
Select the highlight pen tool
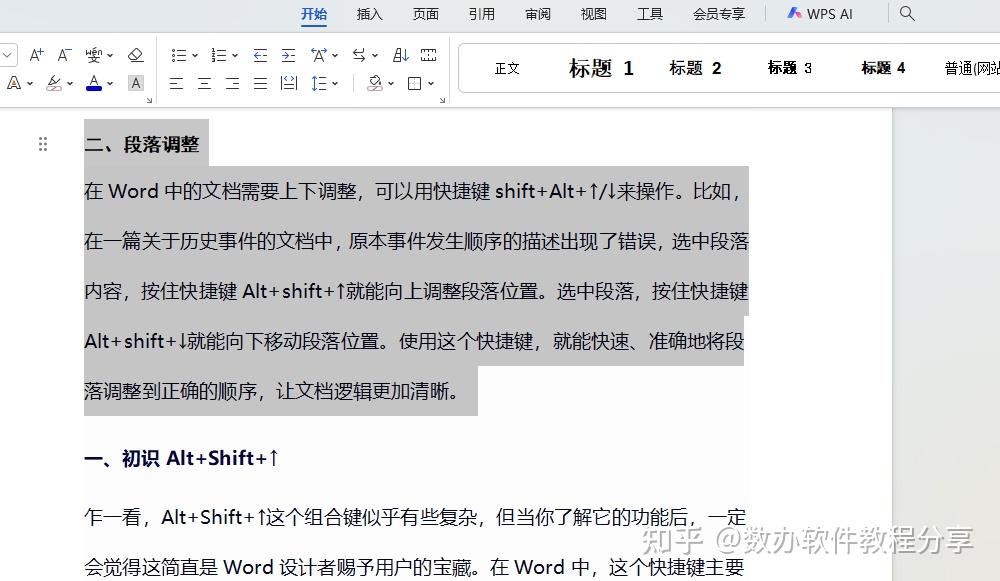[x=53, y=83]
